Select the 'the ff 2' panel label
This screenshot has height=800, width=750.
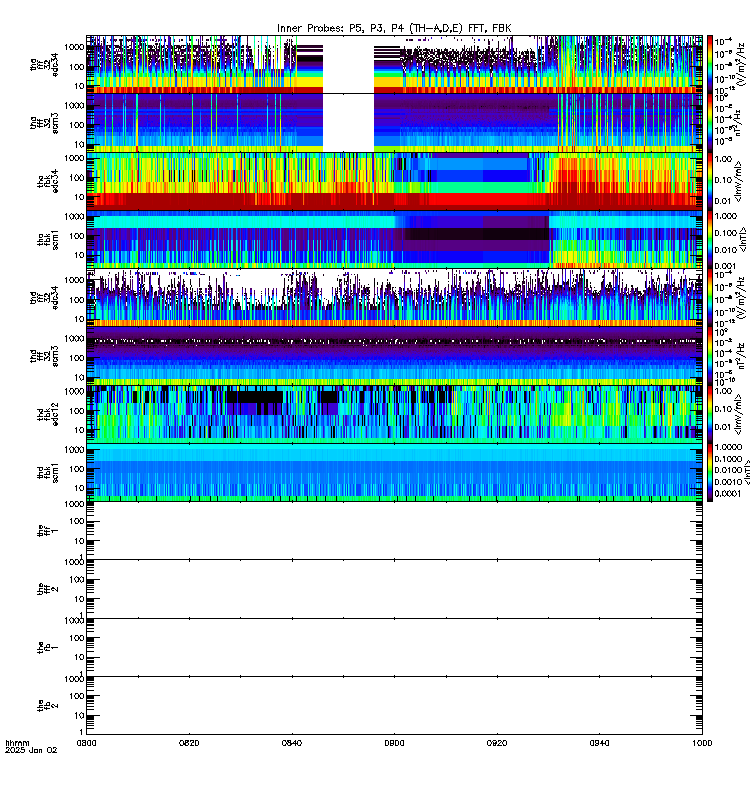pos(47,589)
